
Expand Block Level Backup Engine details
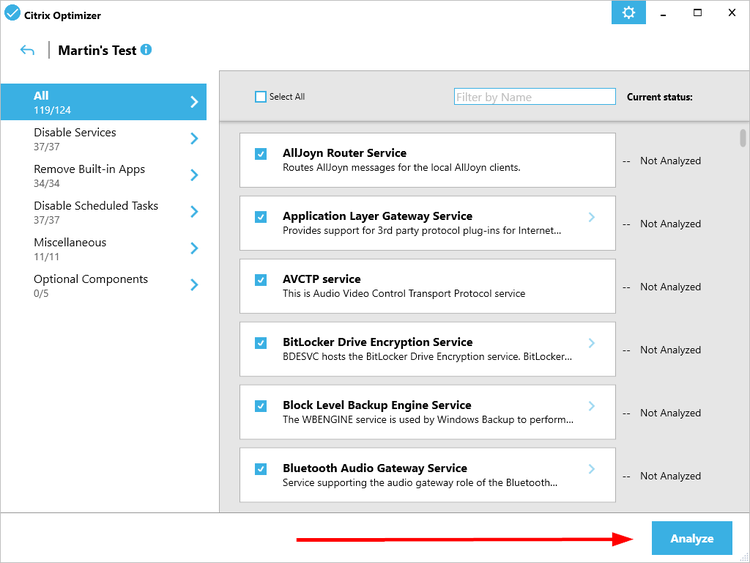pyautogui.click(x=592, y=406)
